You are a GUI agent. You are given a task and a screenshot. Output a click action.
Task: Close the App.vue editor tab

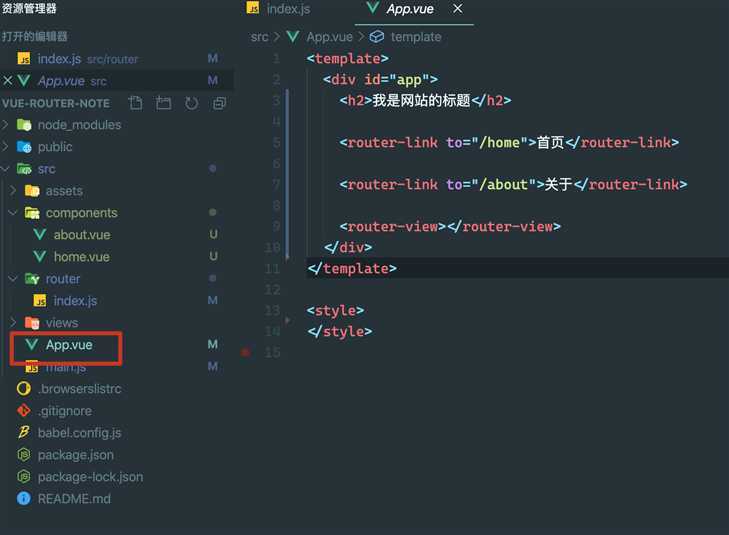coord(458,9)
